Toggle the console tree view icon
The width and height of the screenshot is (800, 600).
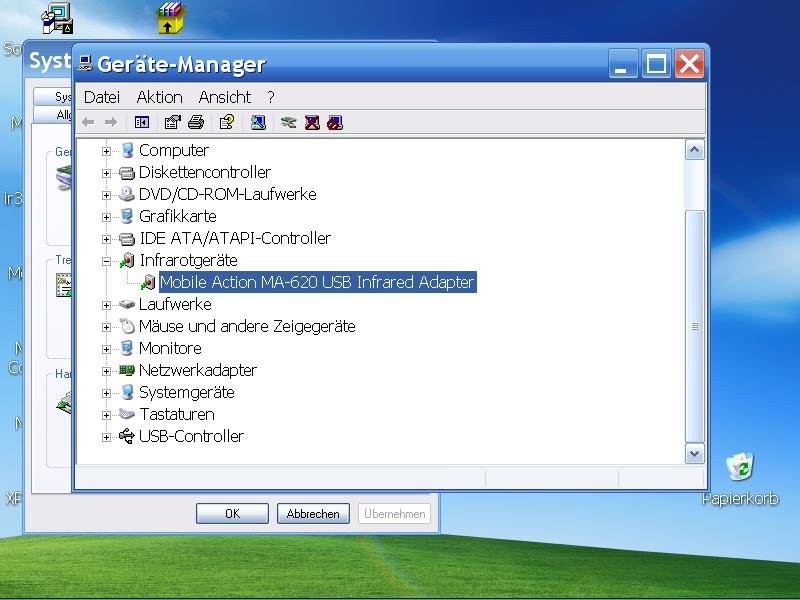(x=142, y=122)
